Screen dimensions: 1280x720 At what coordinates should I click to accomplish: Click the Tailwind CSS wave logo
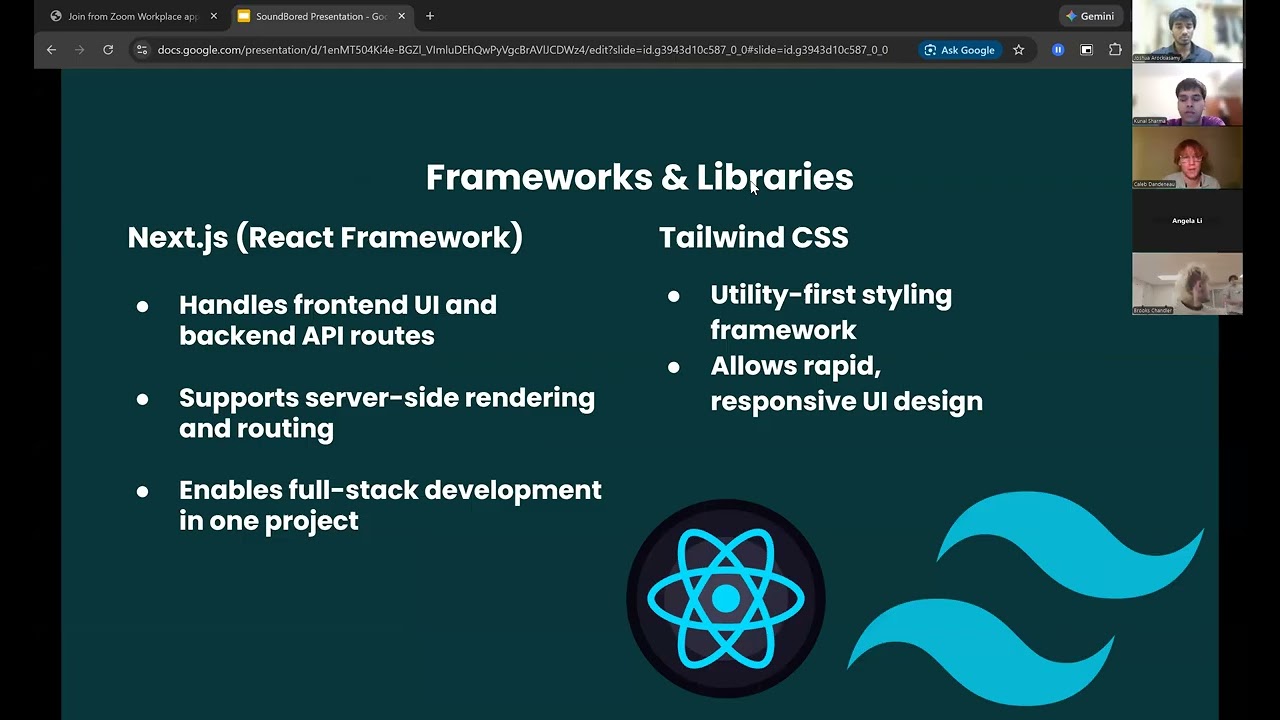[1025, 598]
